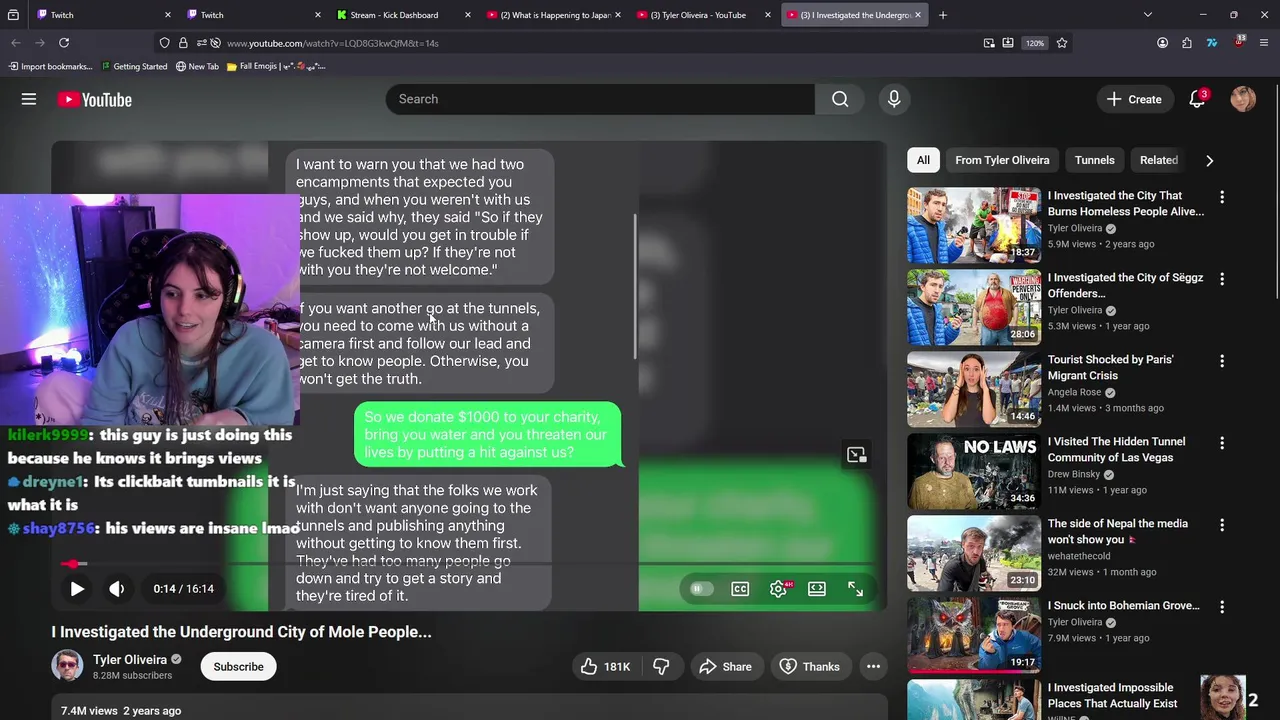Start voice search with microphone icon

(894, 99)
